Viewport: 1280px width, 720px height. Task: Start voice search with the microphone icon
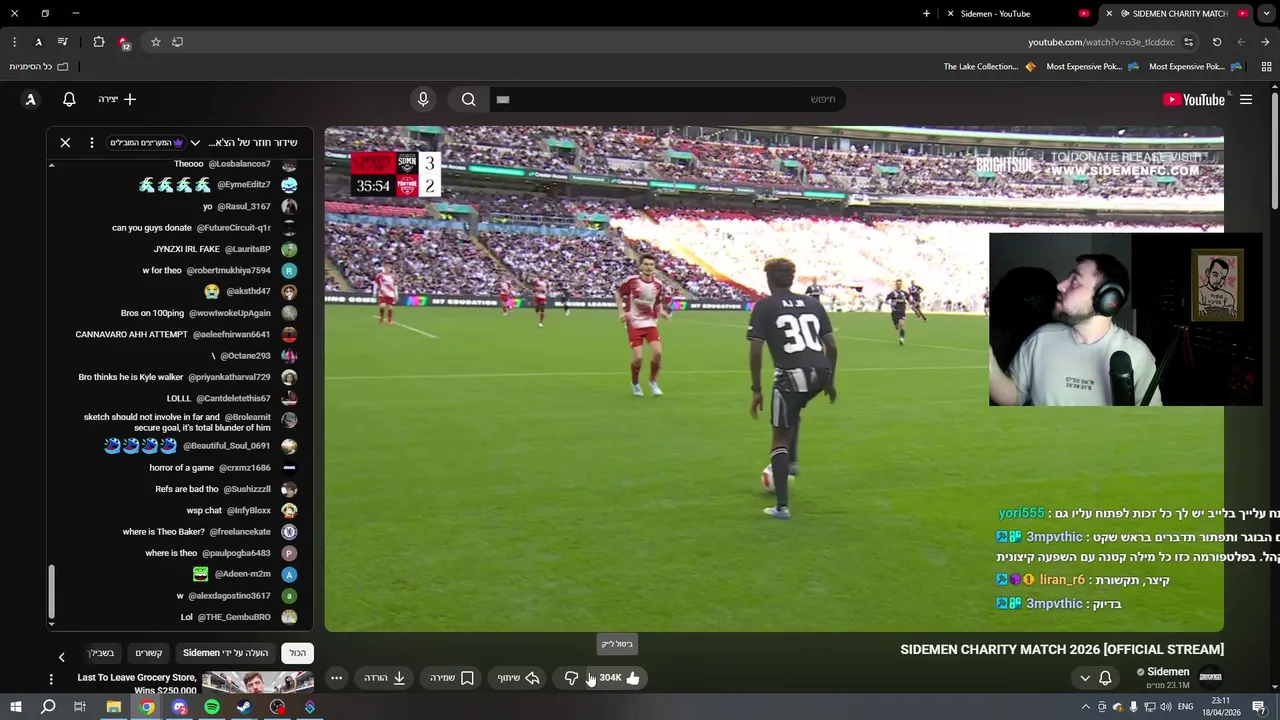[x=423, y=99]
